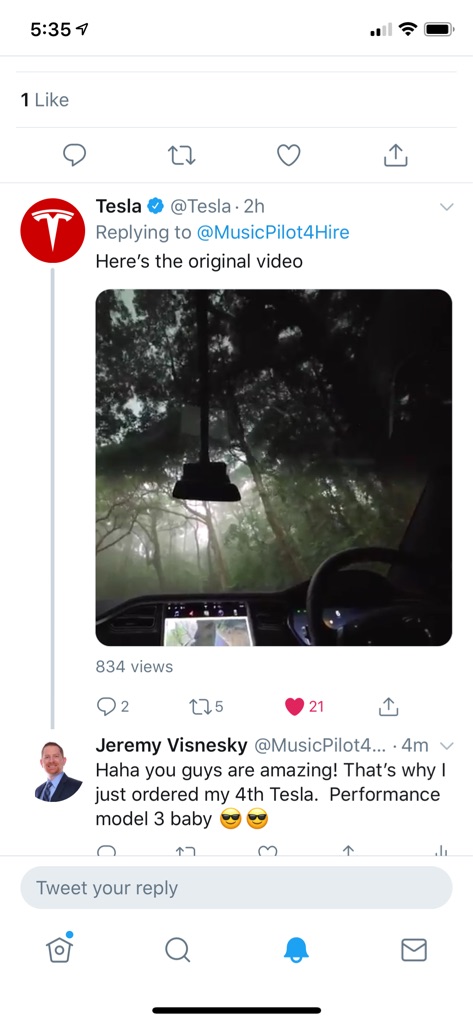Screen dimensions: 473x1024
Task: Open Jeremy Visnesky's profile photo
Action: [59, 771]
